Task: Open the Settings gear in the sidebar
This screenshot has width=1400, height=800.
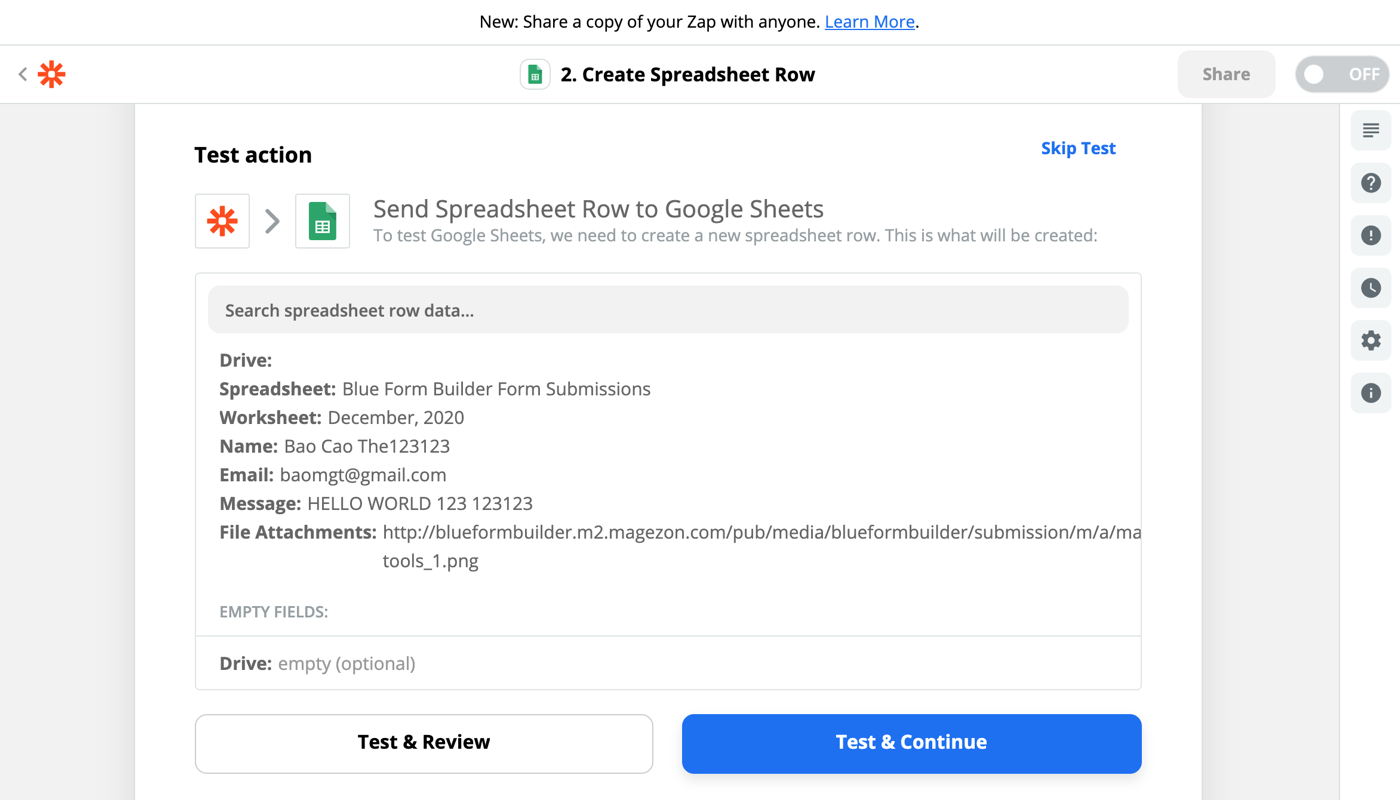Action: 1370,340
